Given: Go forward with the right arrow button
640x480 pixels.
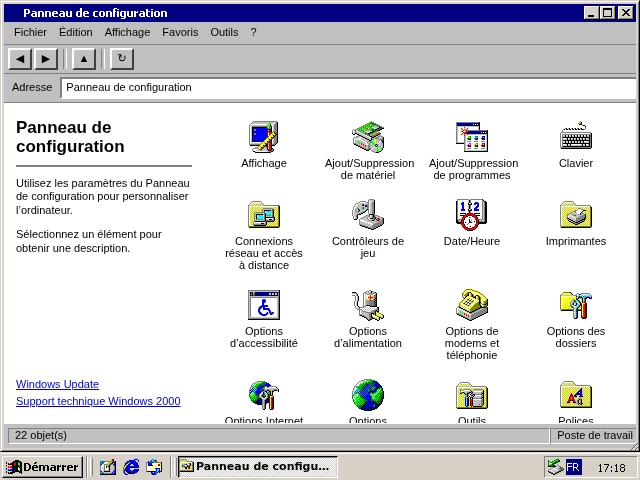Looking at the screenshot, I should [x=46, y=59].
